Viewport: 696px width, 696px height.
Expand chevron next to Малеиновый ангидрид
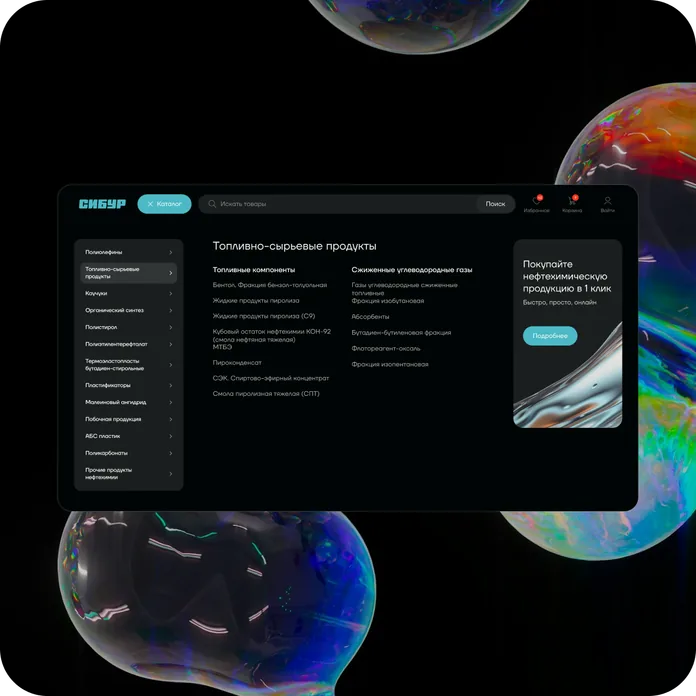click(x=170, y=402)
